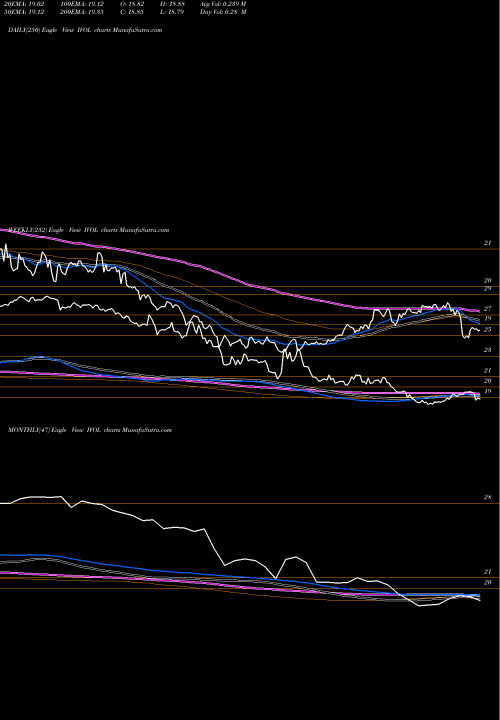Image resolution: width=500 pixels, height=720 pixels.
Task: Click the 23 price axis label
Action: tap(488, 350)
